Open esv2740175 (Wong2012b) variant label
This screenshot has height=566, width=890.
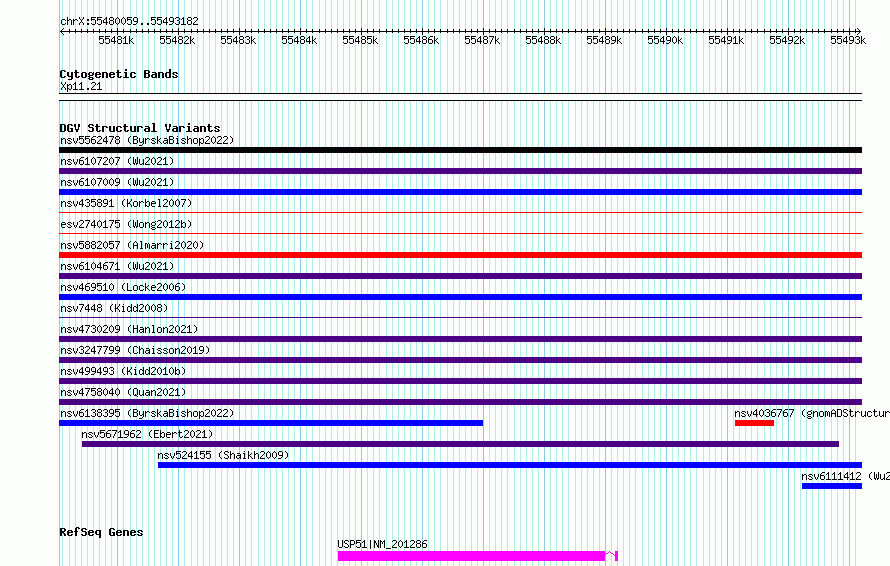126,224
